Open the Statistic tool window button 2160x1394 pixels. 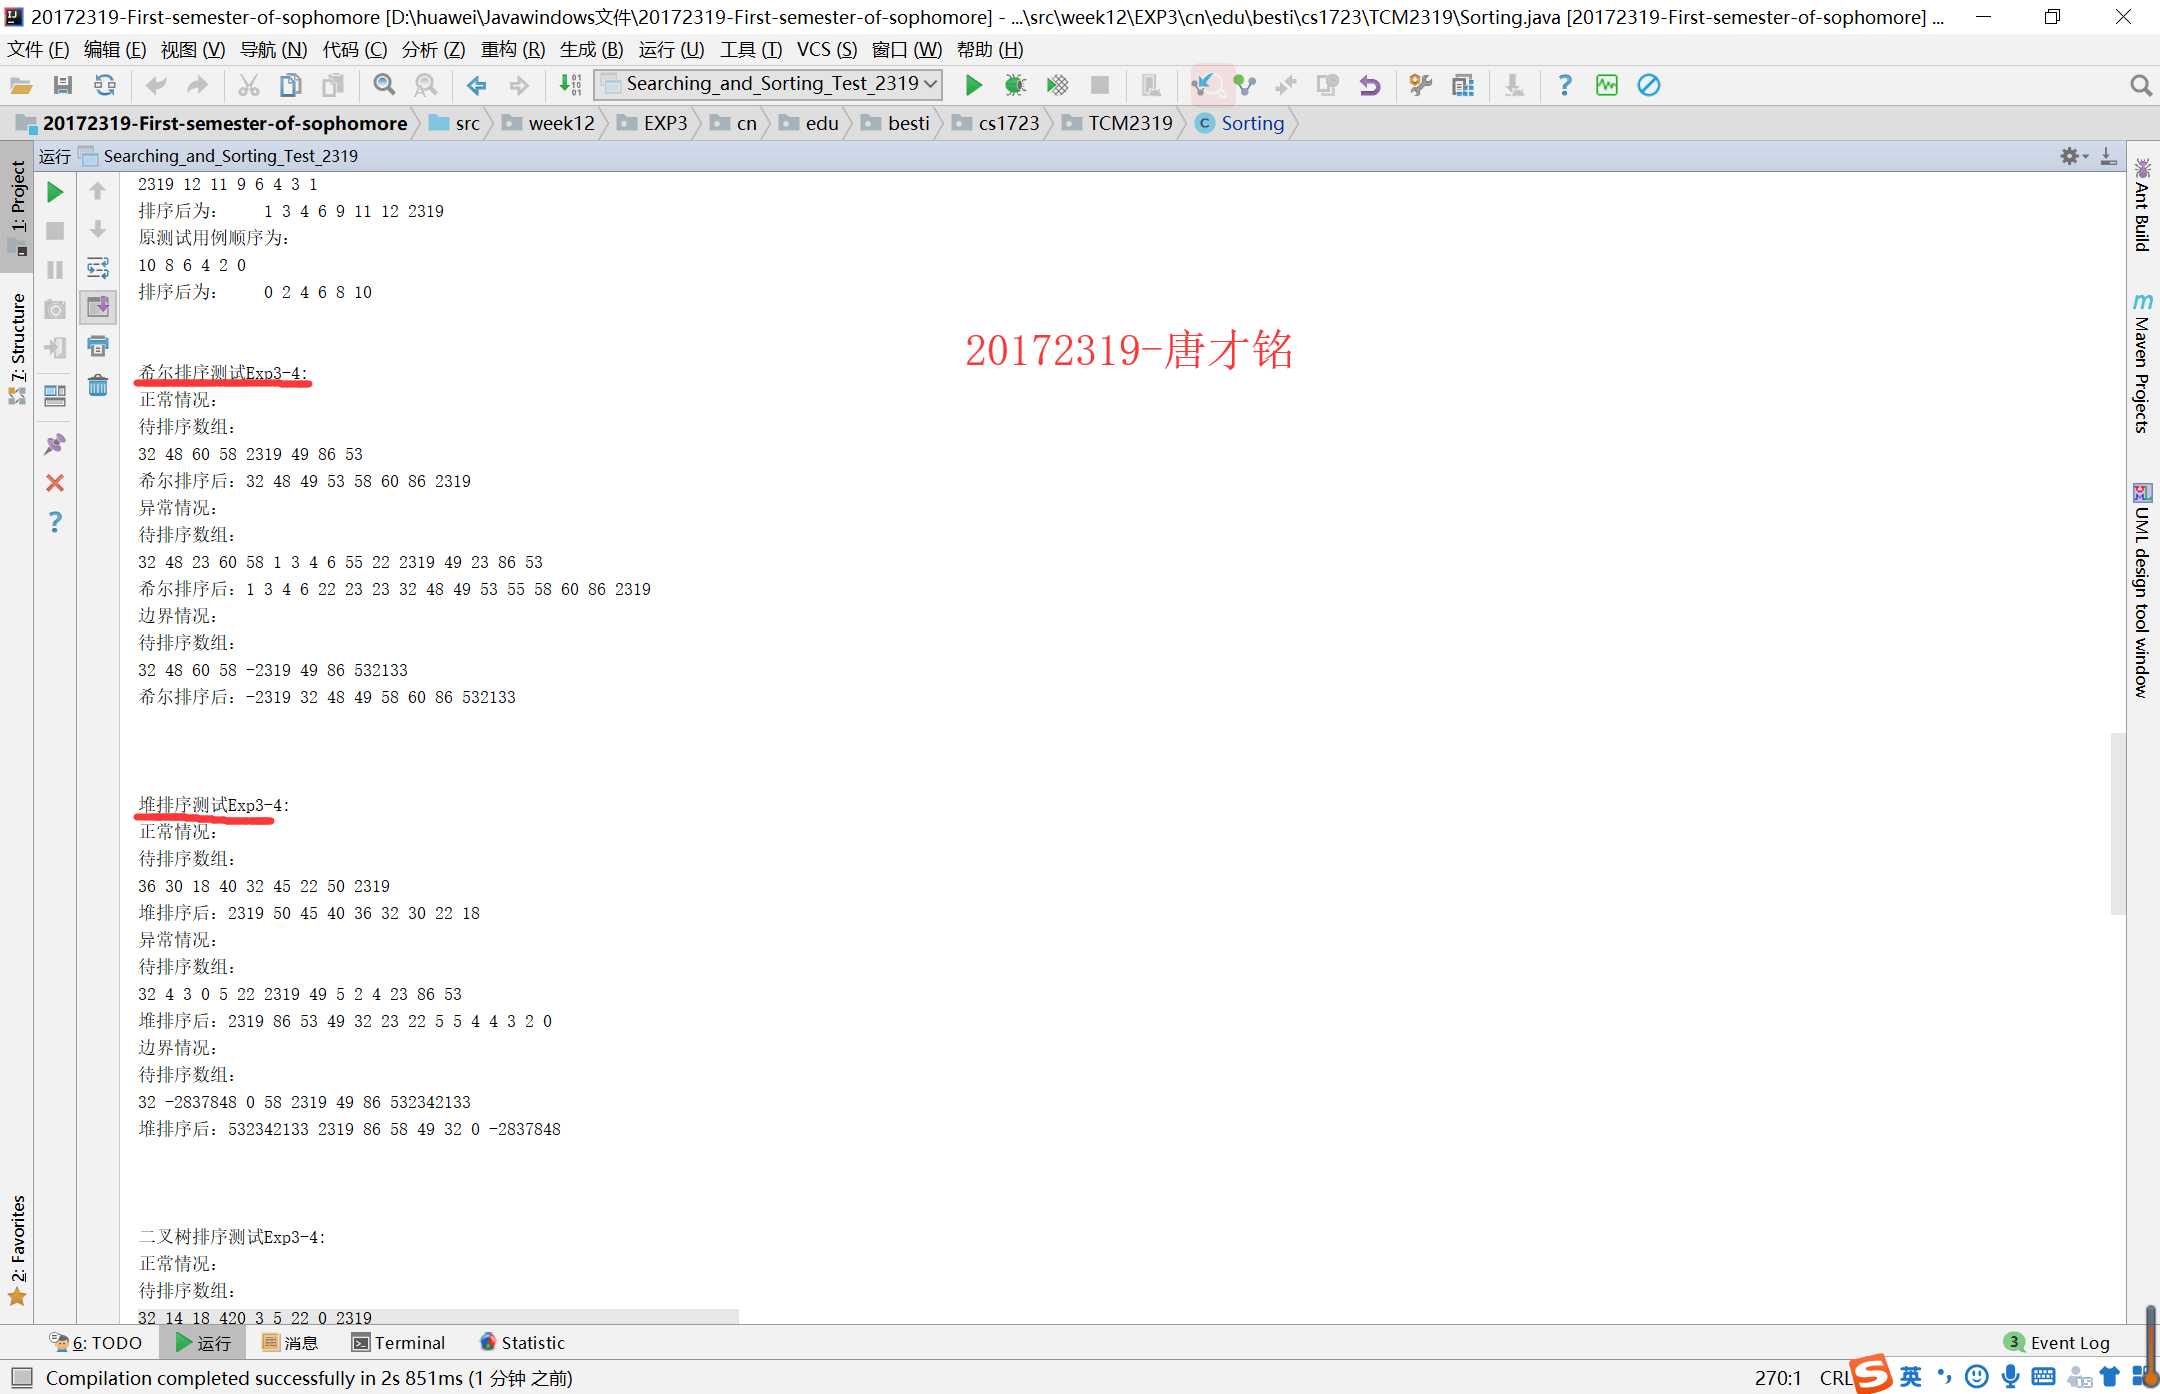pos(522,1343)
